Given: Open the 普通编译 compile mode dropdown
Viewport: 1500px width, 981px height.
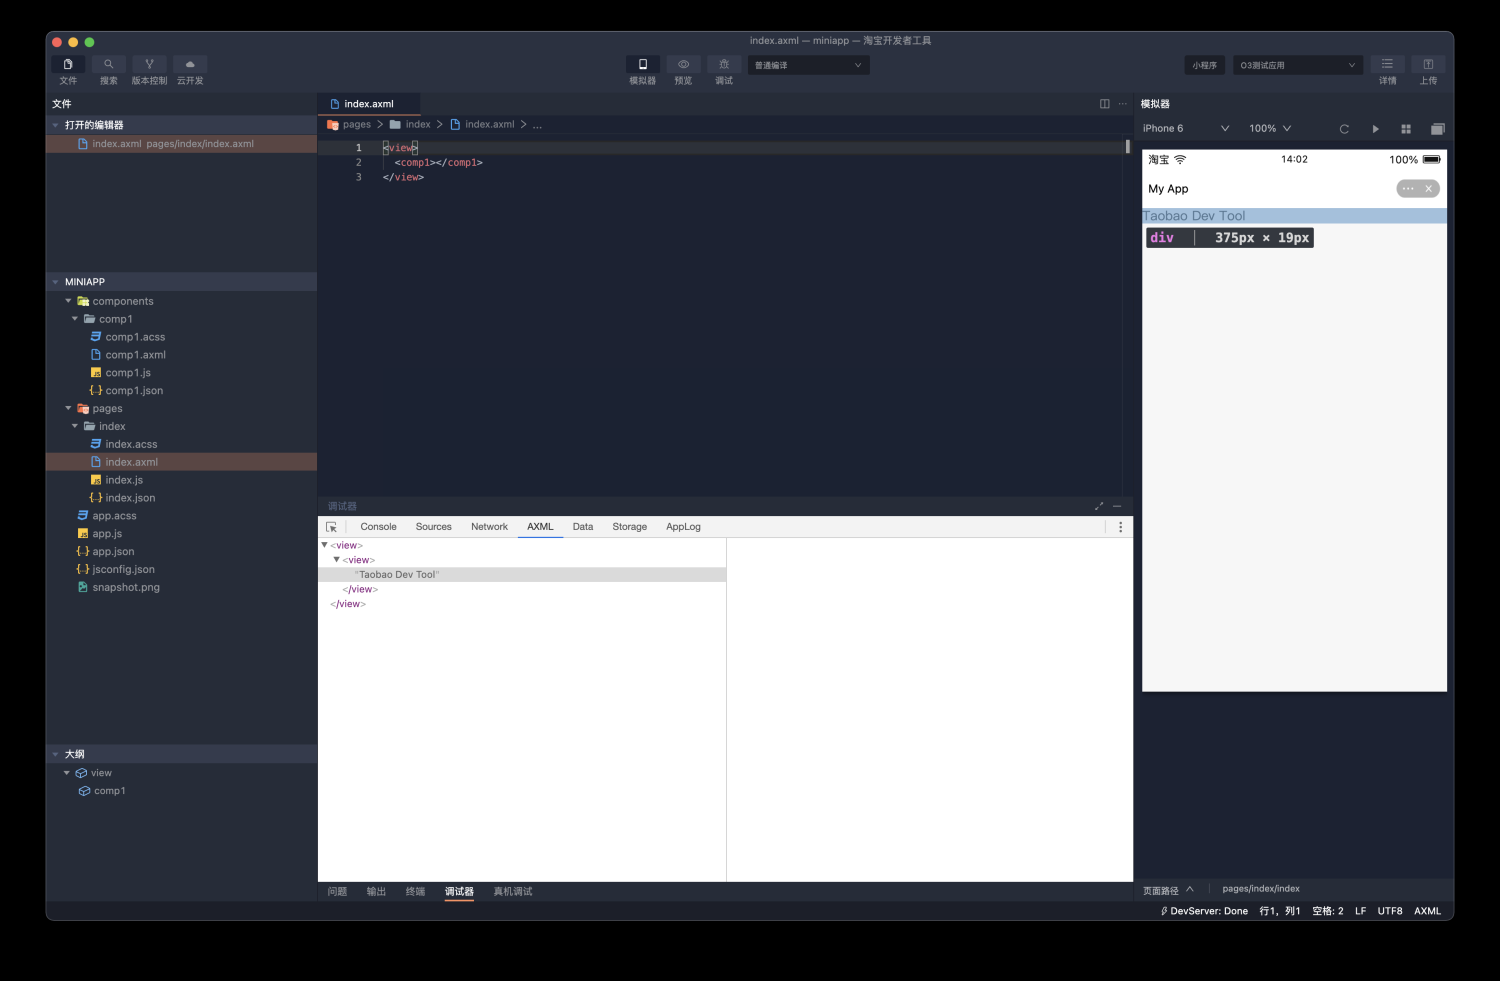Looking at the screenshot, I should [808, 65].
